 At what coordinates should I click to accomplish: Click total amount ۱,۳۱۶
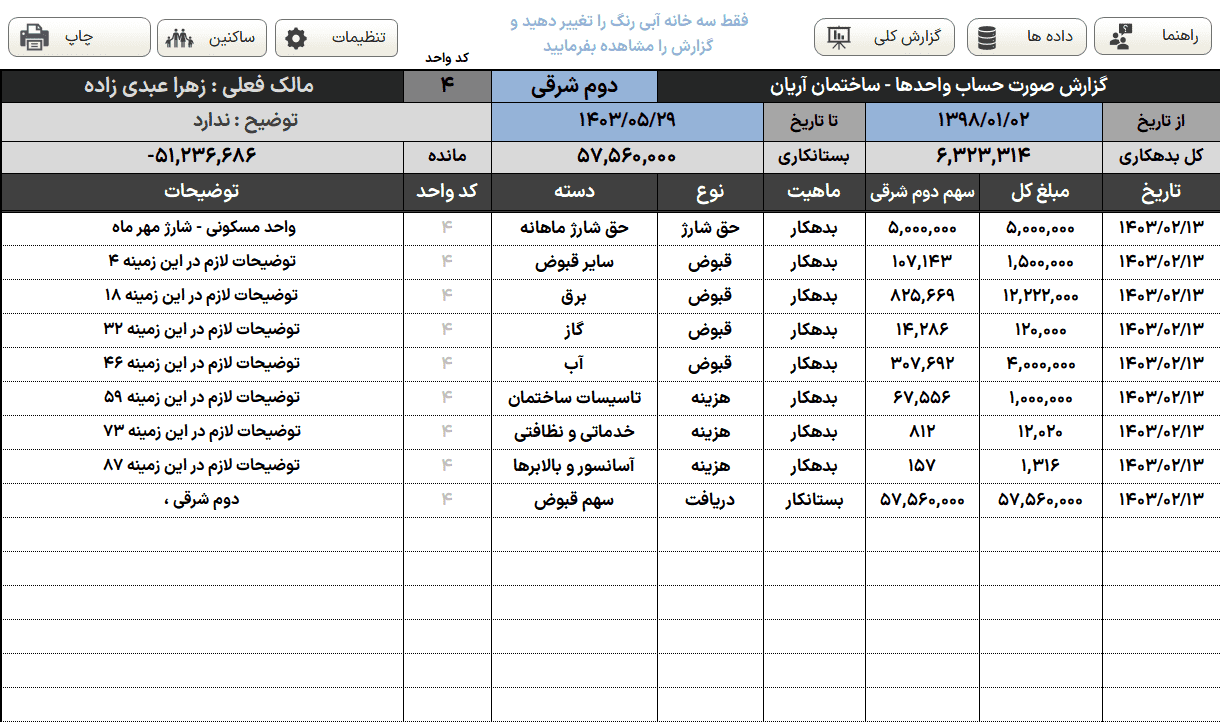tap(1040, 466)
